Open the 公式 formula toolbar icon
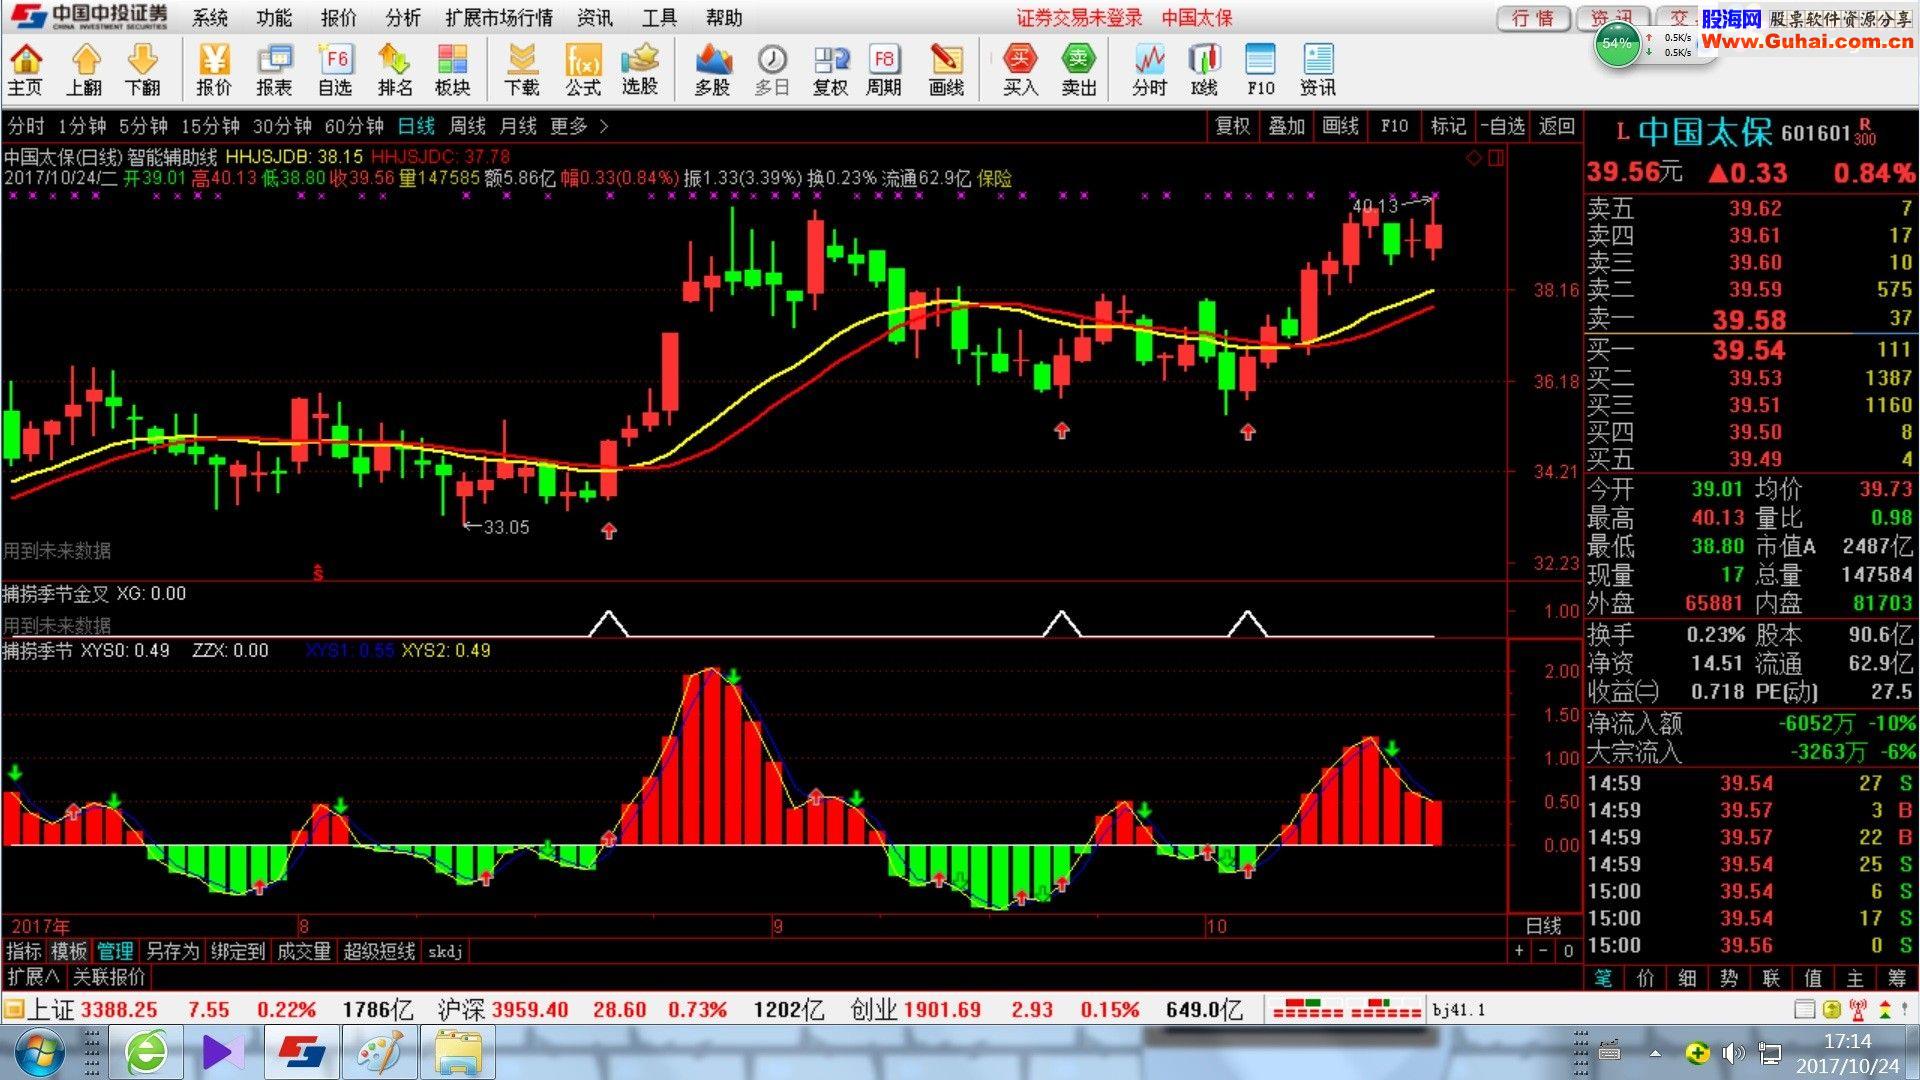Image resolution: width=1920 pixels, height=1080 pixels. pos(583,70)
